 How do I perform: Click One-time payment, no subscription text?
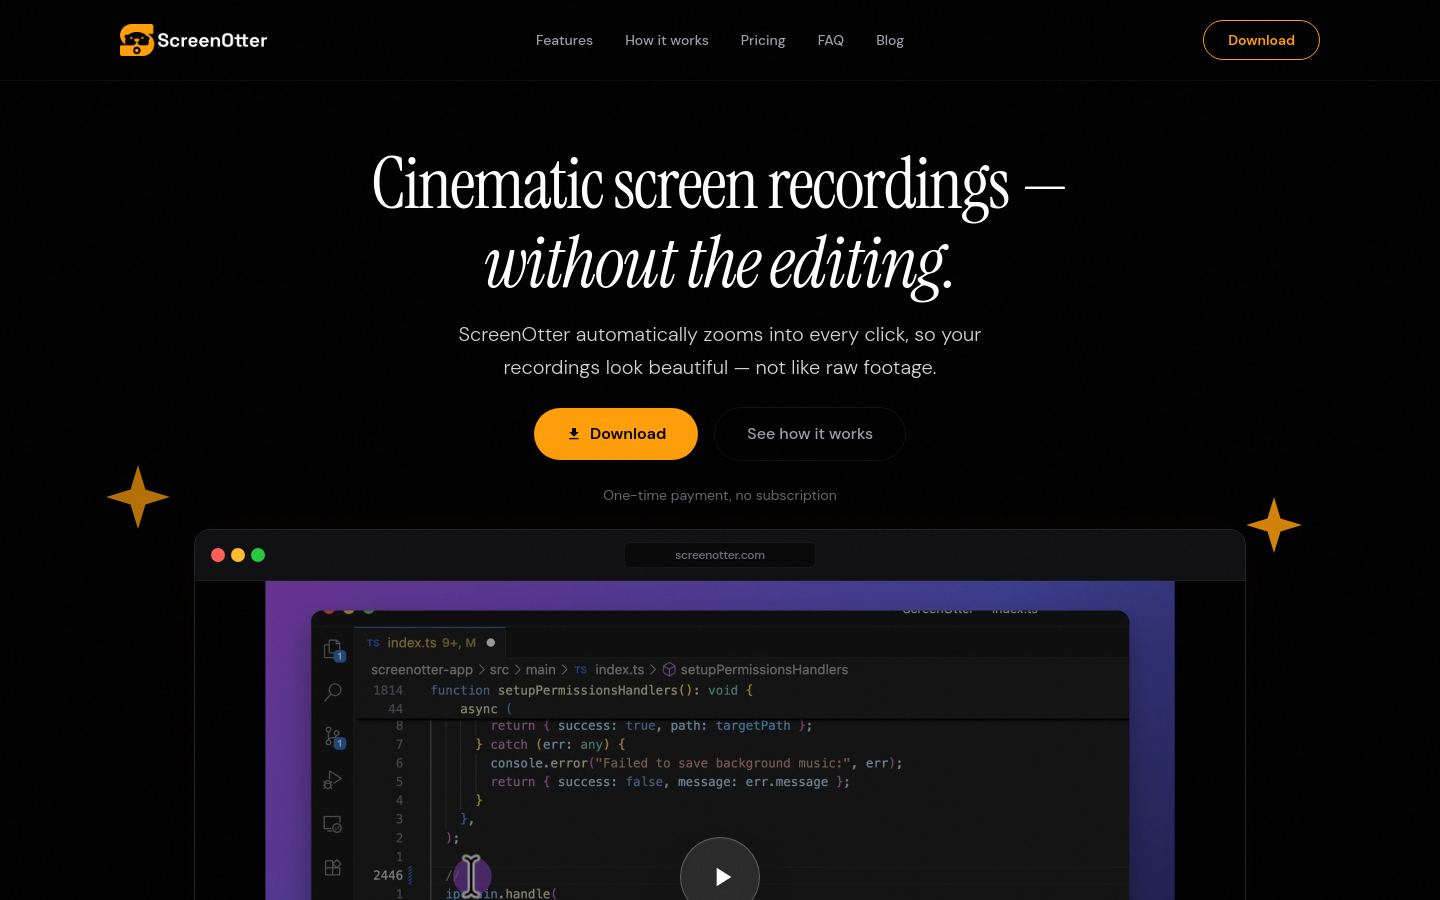(x=720, y=495)
